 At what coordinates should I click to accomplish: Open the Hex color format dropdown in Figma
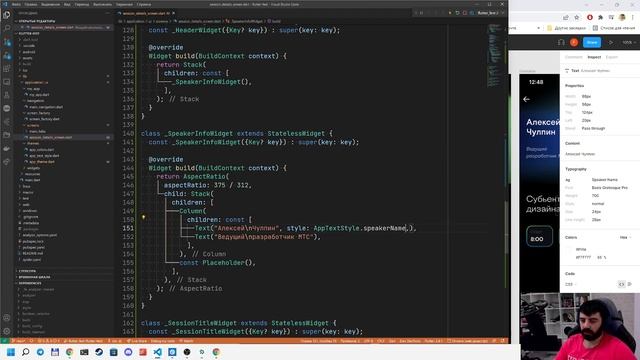point(625,238)
